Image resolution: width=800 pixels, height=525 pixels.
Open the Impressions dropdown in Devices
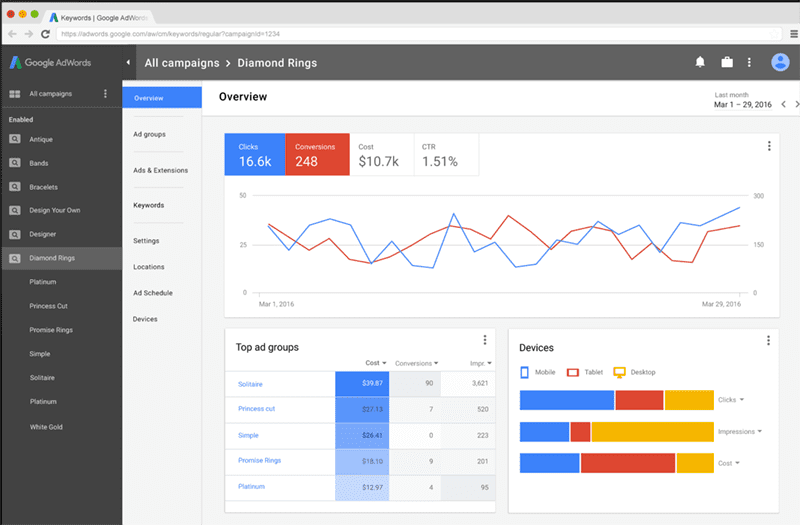[741, 432]
